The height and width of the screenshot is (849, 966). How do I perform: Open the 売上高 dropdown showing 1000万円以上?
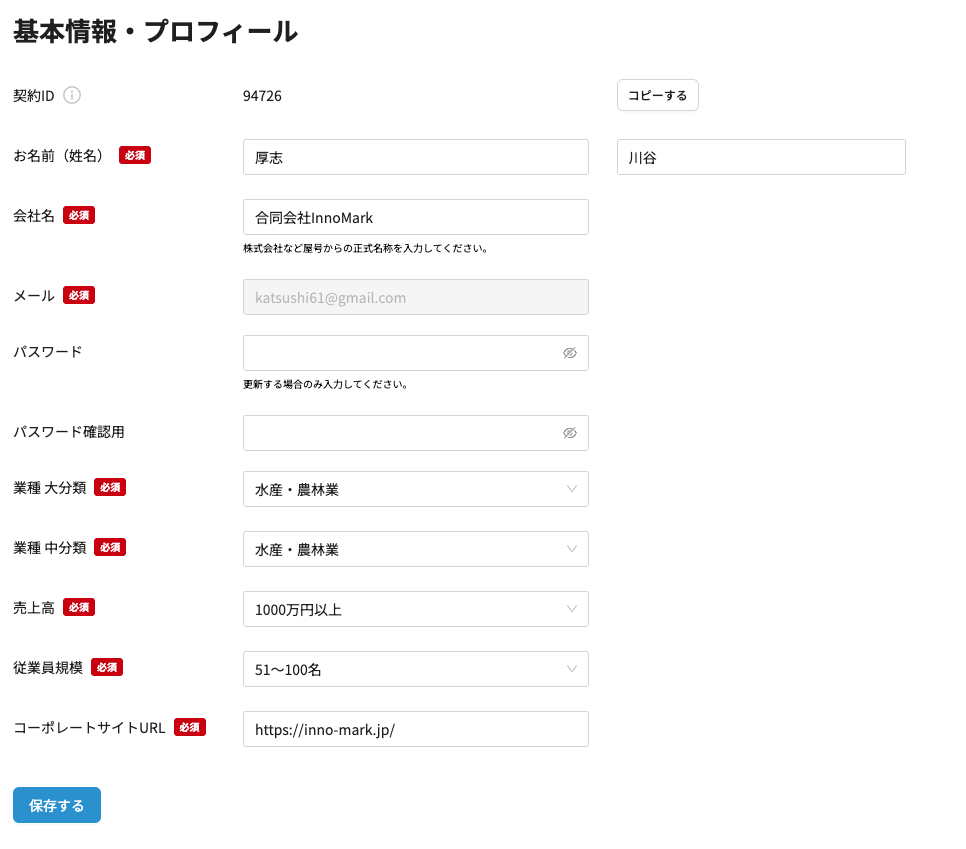pyautogui.click(x=415, y=609)
